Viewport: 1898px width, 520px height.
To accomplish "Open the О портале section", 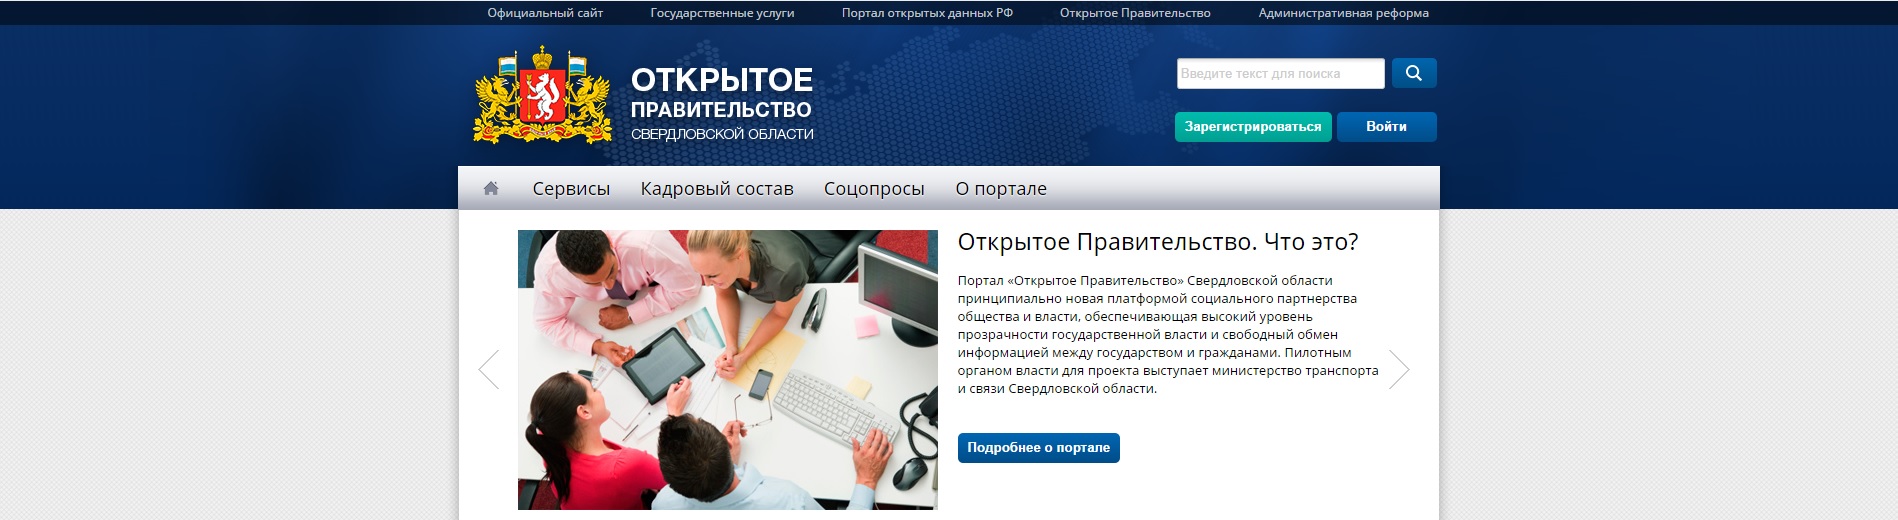I will (1000, 189).
